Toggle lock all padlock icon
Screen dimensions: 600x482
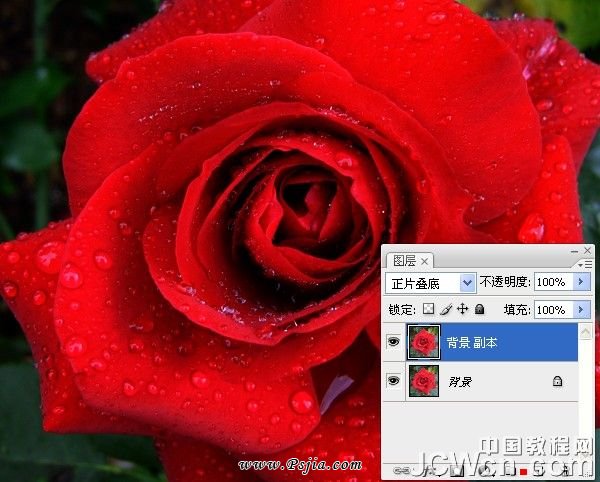tap(479, 309)
